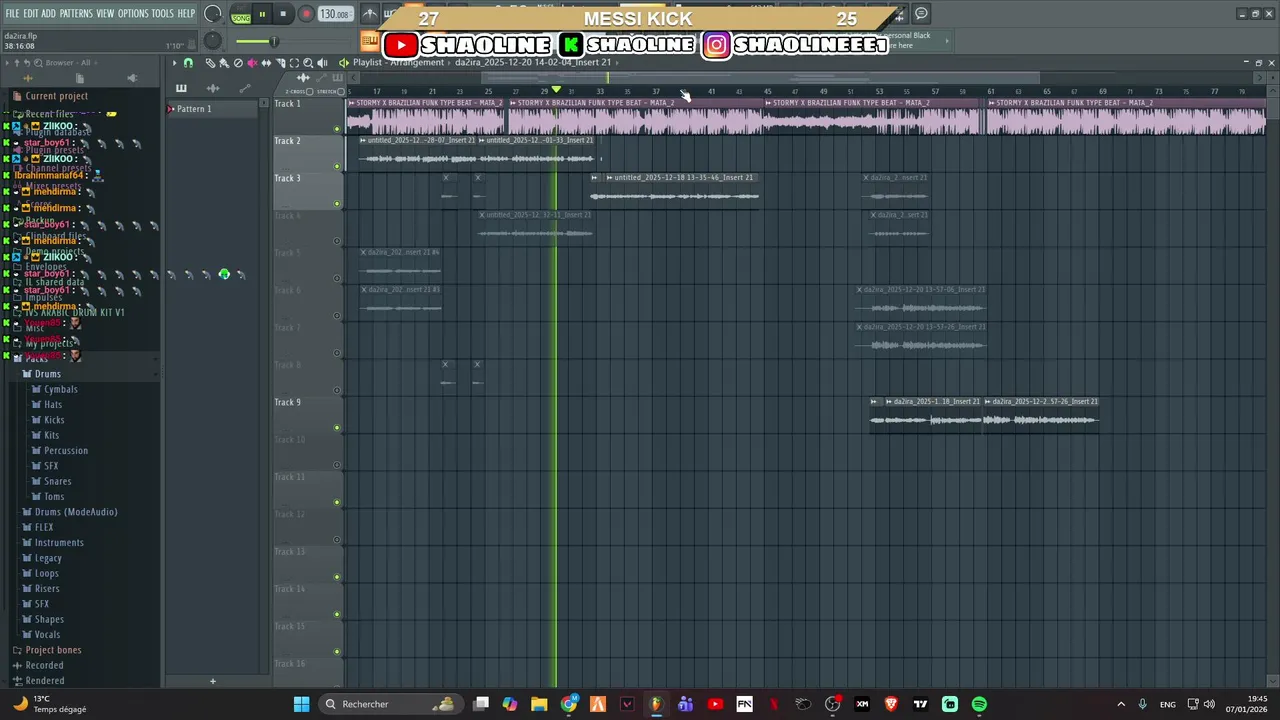The width and height of the screenshot is (1280, 720).
Task: Mute Track 1 with its green LED
Action: click(x=337, y=129)
